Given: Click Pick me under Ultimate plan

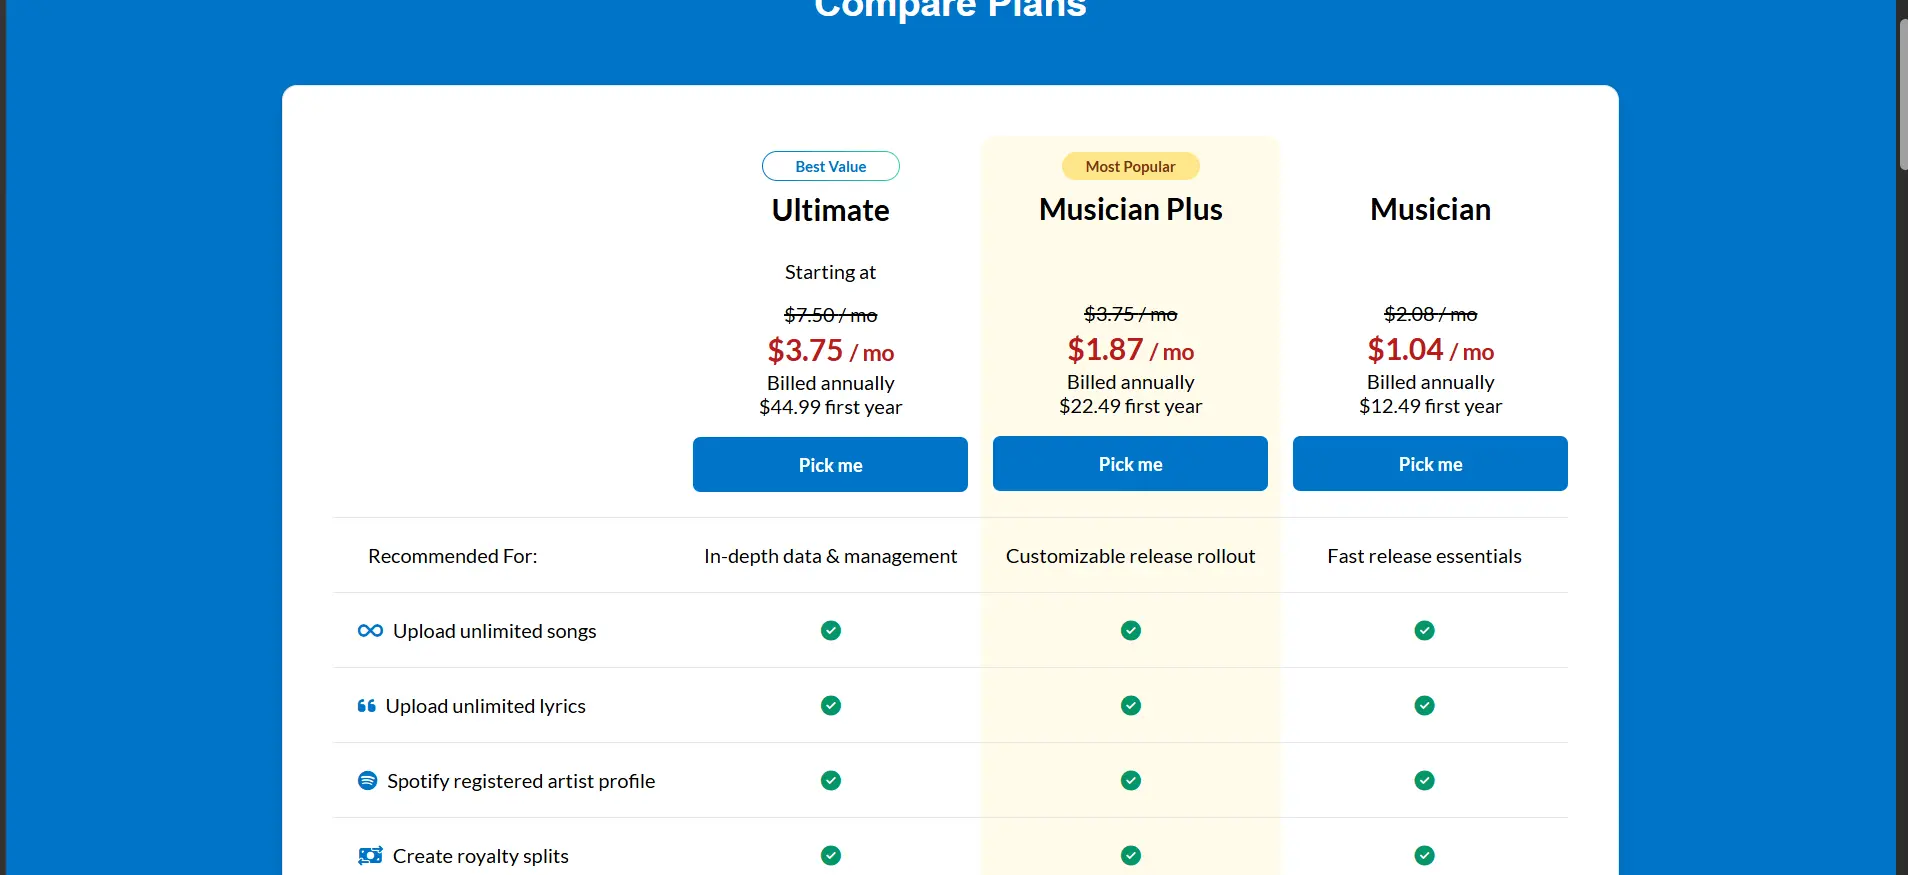Looking at the screenshot, I should (x=830, y=464).
